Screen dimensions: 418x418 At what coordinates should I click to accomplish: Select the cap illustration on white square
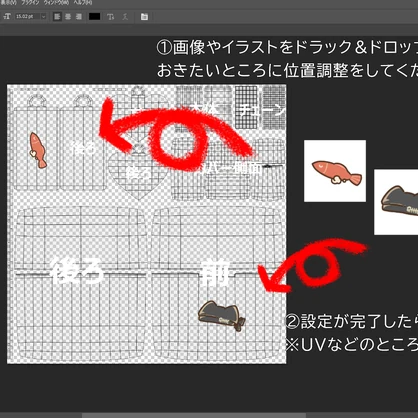click(x=396, y=202)
